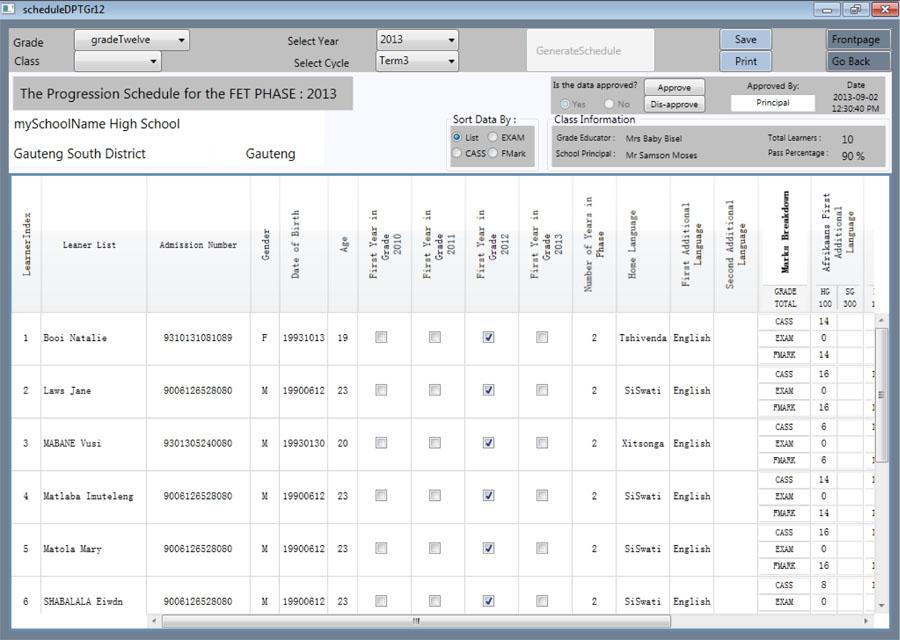Select the No radio for data approved

click(609, 102)
